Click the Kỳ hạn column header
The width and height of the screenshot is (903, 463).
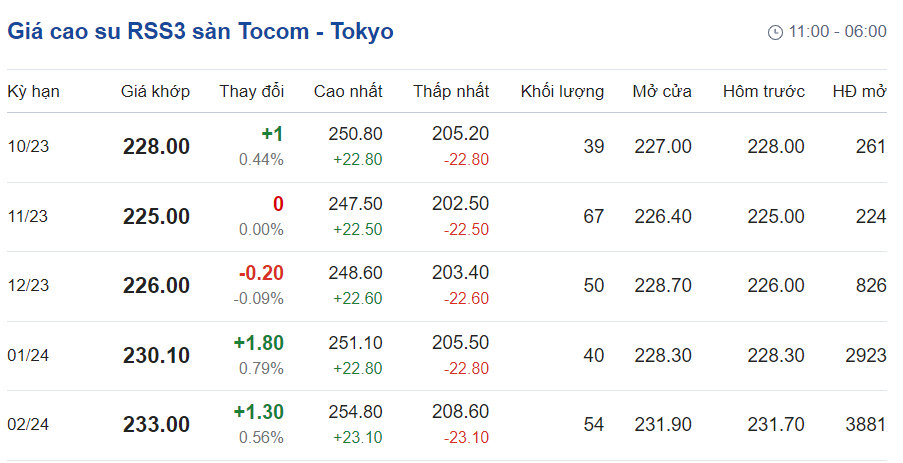pyautogui.click(x=33, y=92)
